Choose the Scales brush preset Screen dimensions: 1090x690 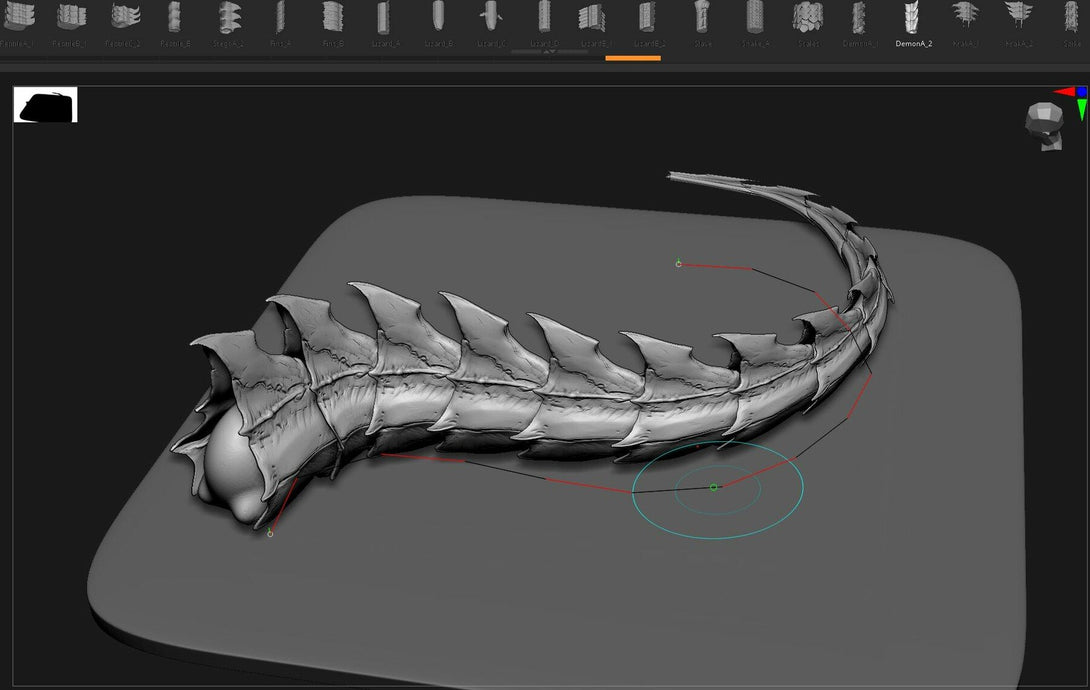tap(808, 22)
